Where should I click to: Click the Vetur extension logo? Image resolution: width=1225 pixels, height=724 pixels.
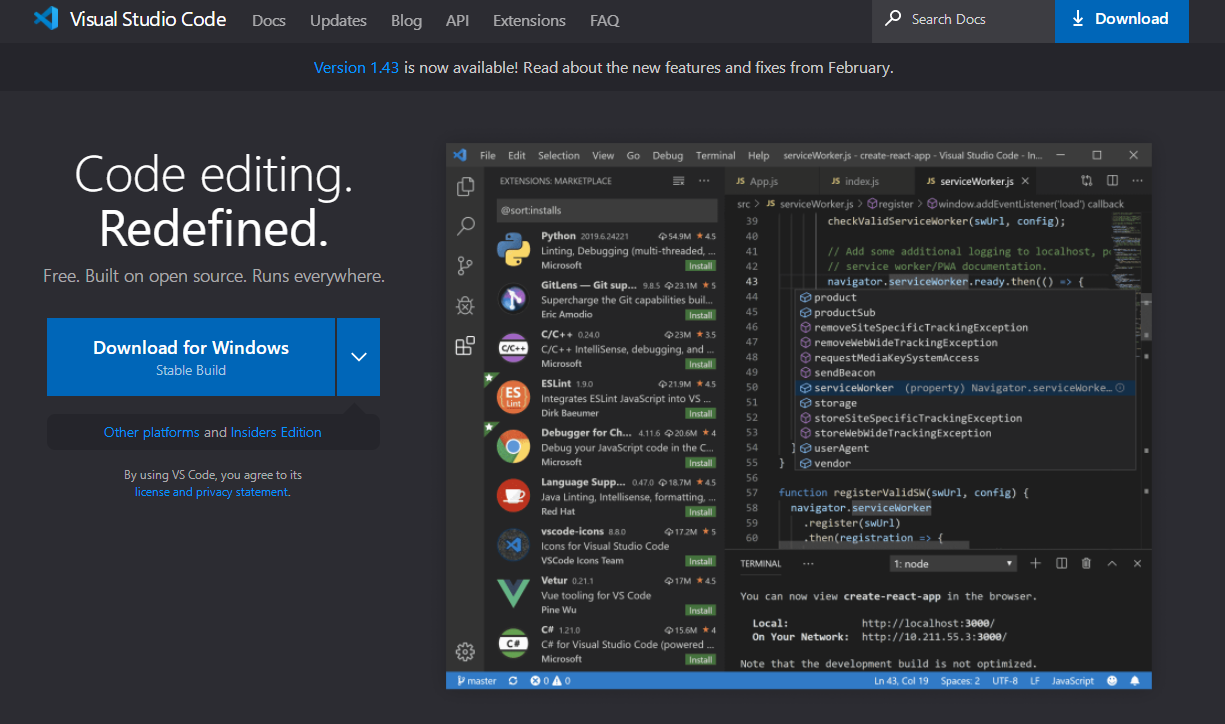click(513, 593)
